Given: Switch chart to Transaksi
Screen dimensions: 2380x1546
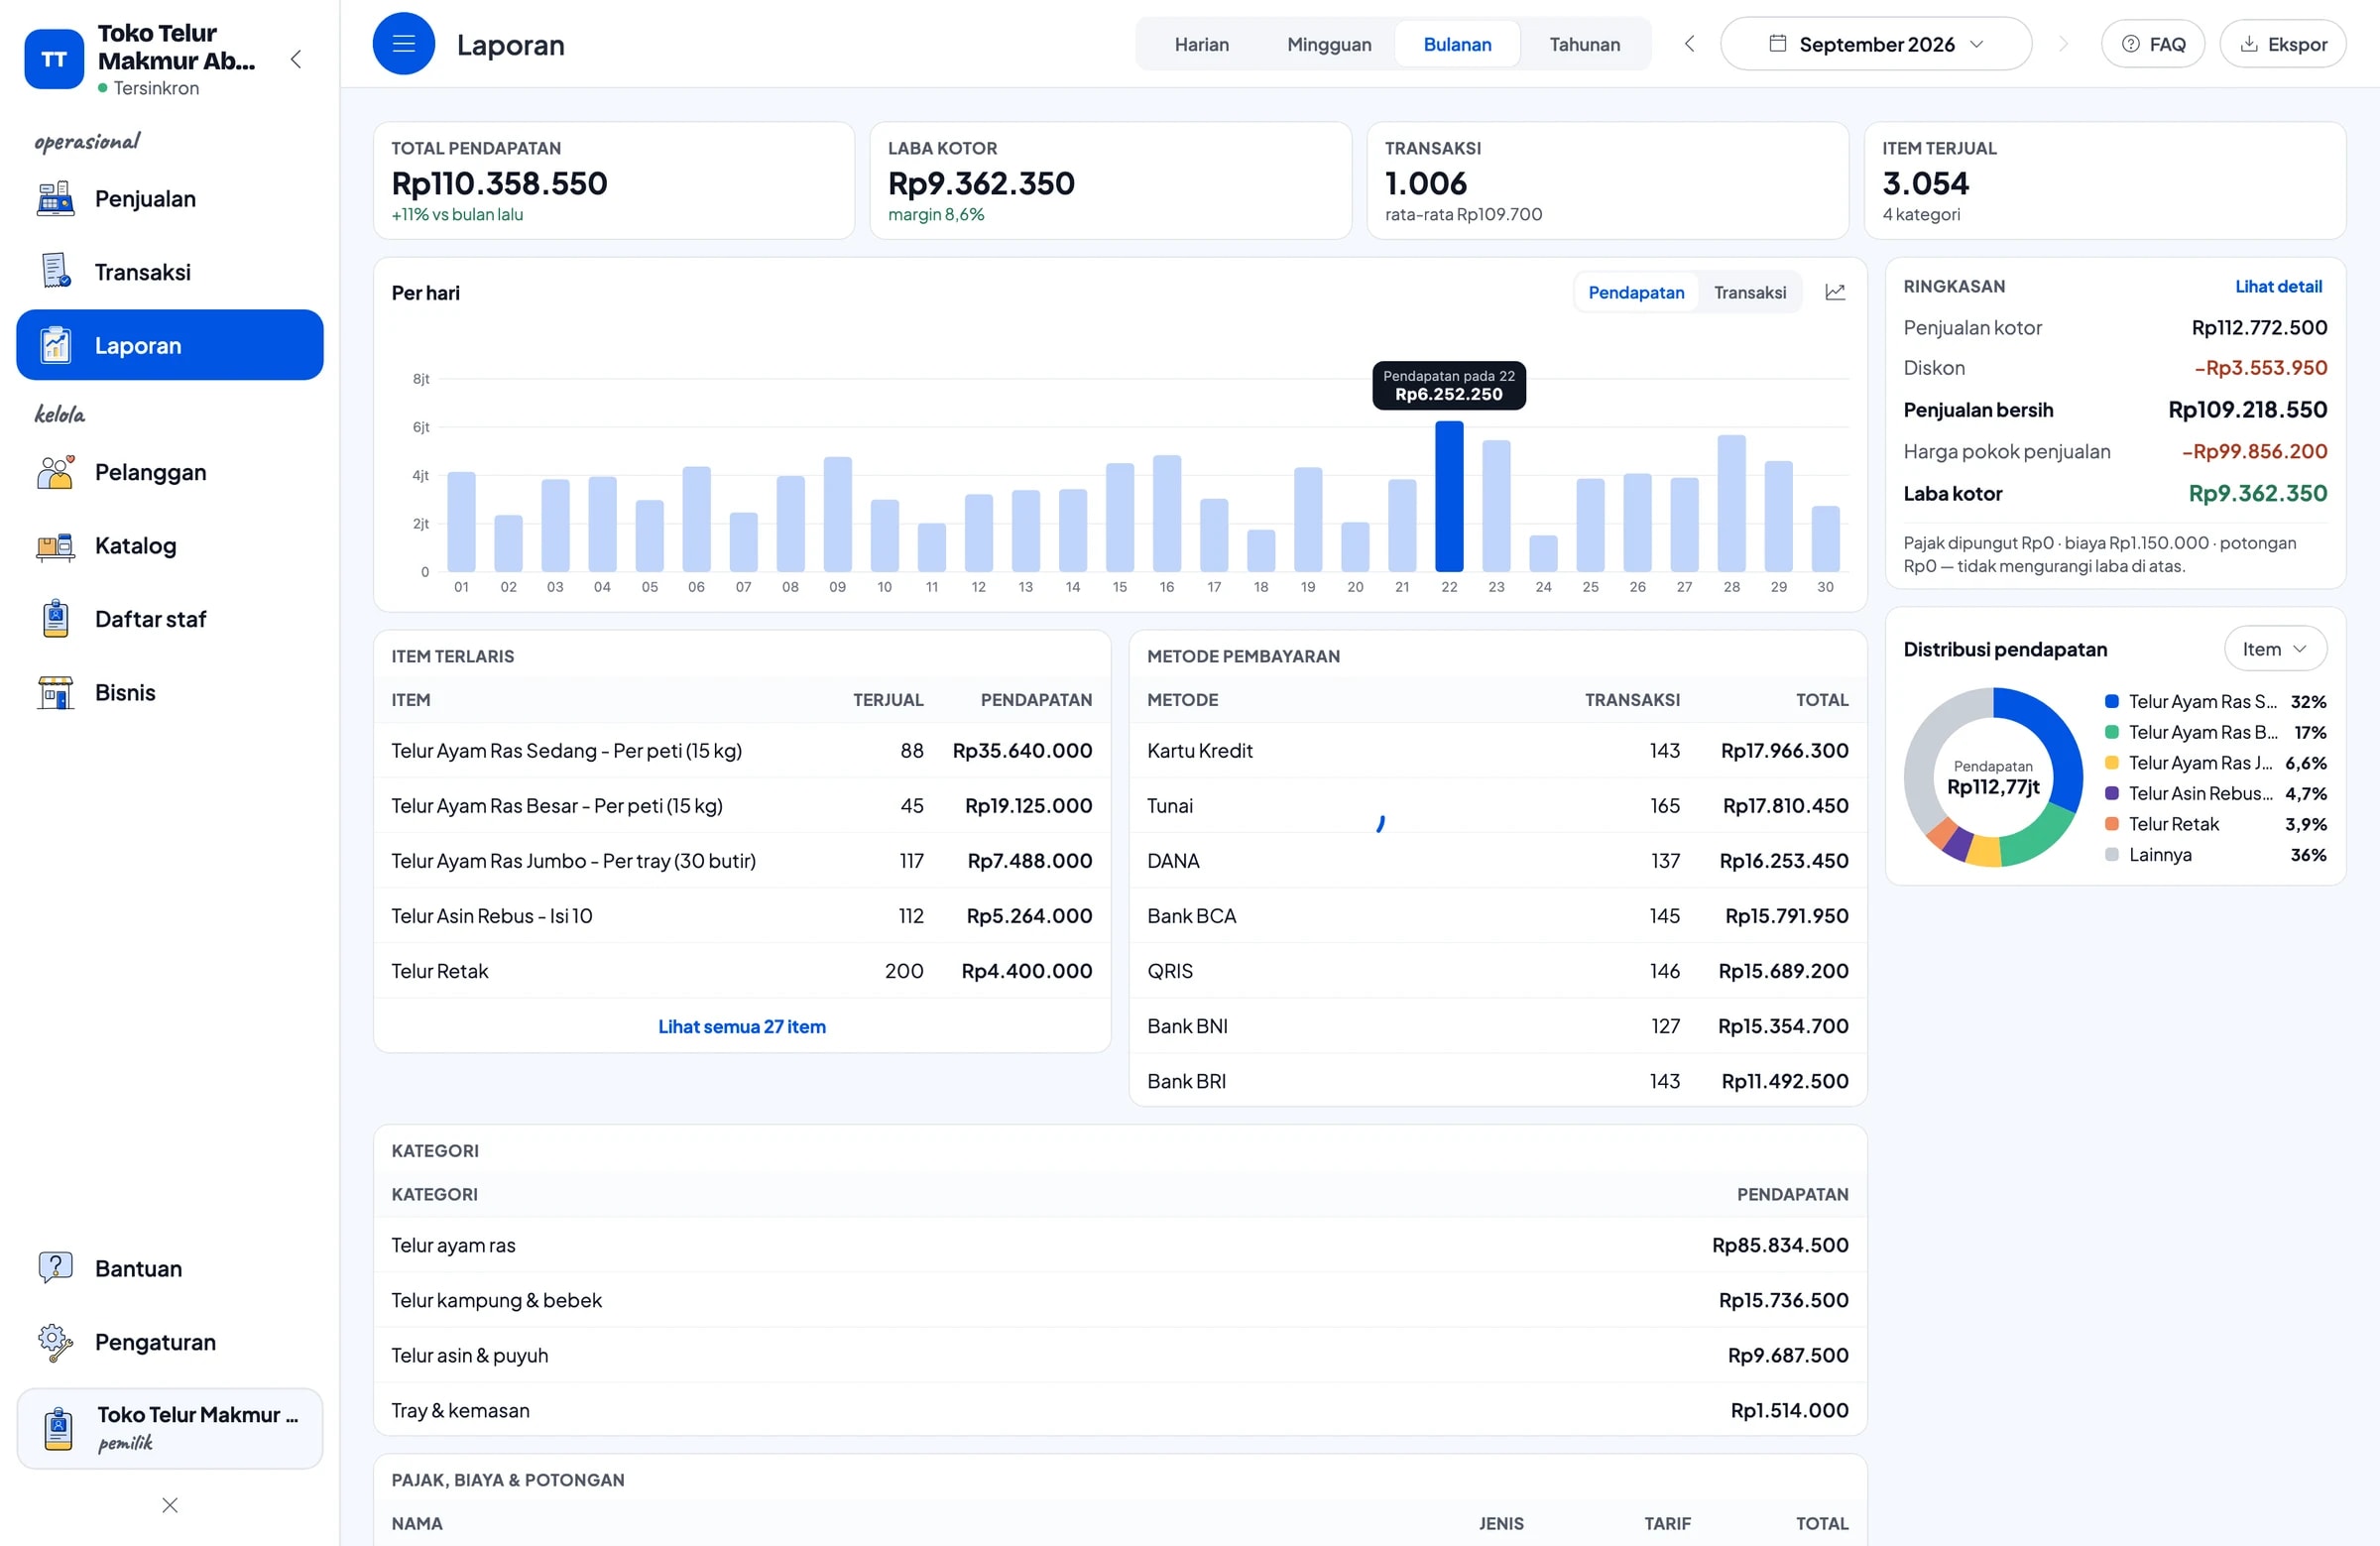Looking at the screenshot, I should coord(1750,292).
